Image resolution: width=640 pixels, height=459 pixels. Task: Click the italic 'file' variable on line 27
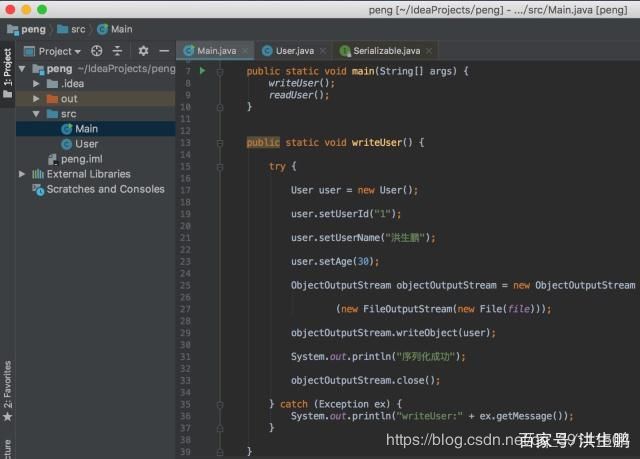[x=519, y=309]
